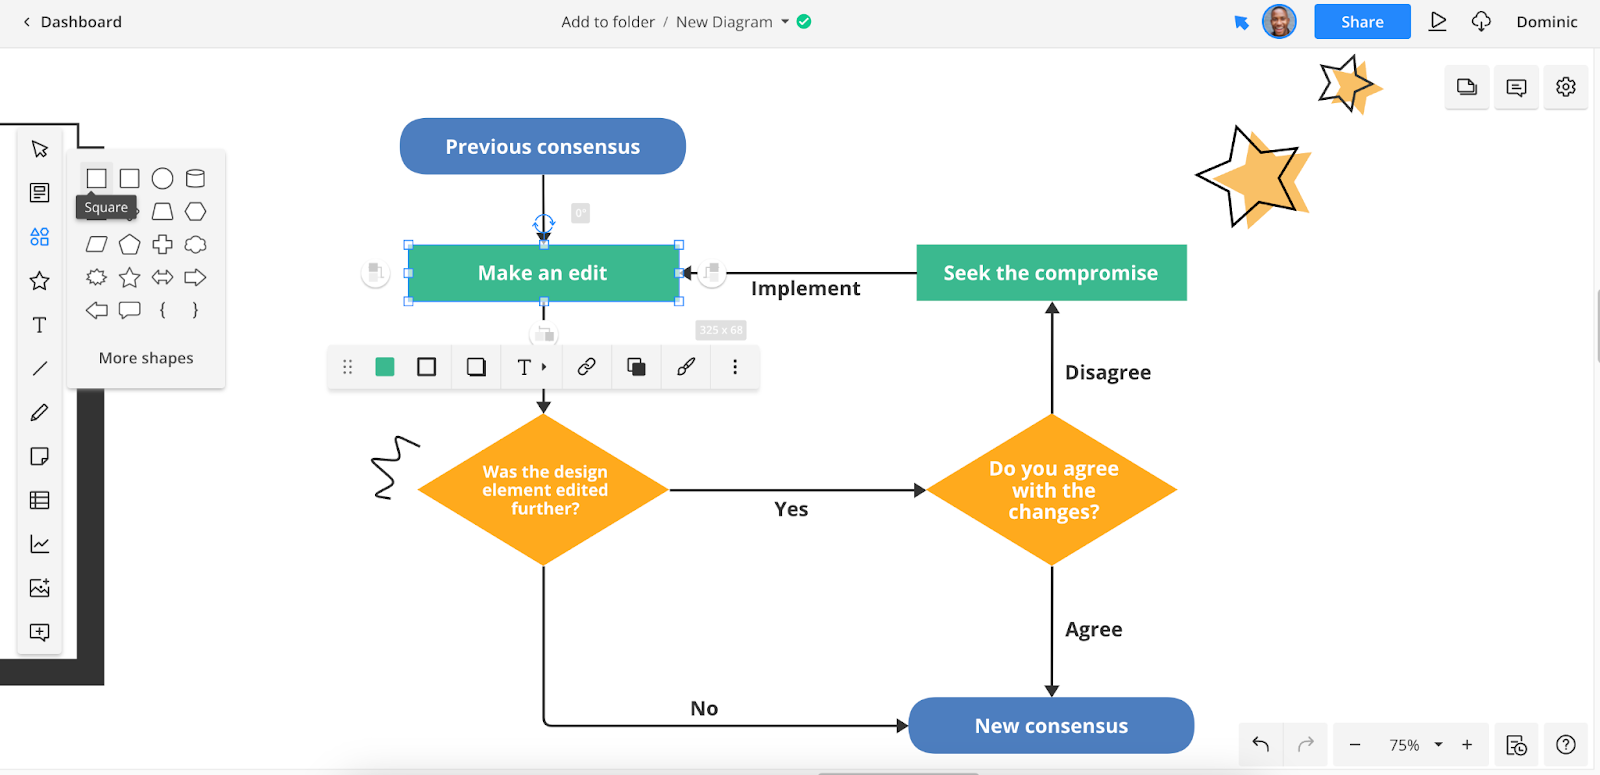The width and height of the screenshot is (1600, 775).
Task: Click the link icon in floating toolbar
Action: pyautogui.click(x=586, y=367)
